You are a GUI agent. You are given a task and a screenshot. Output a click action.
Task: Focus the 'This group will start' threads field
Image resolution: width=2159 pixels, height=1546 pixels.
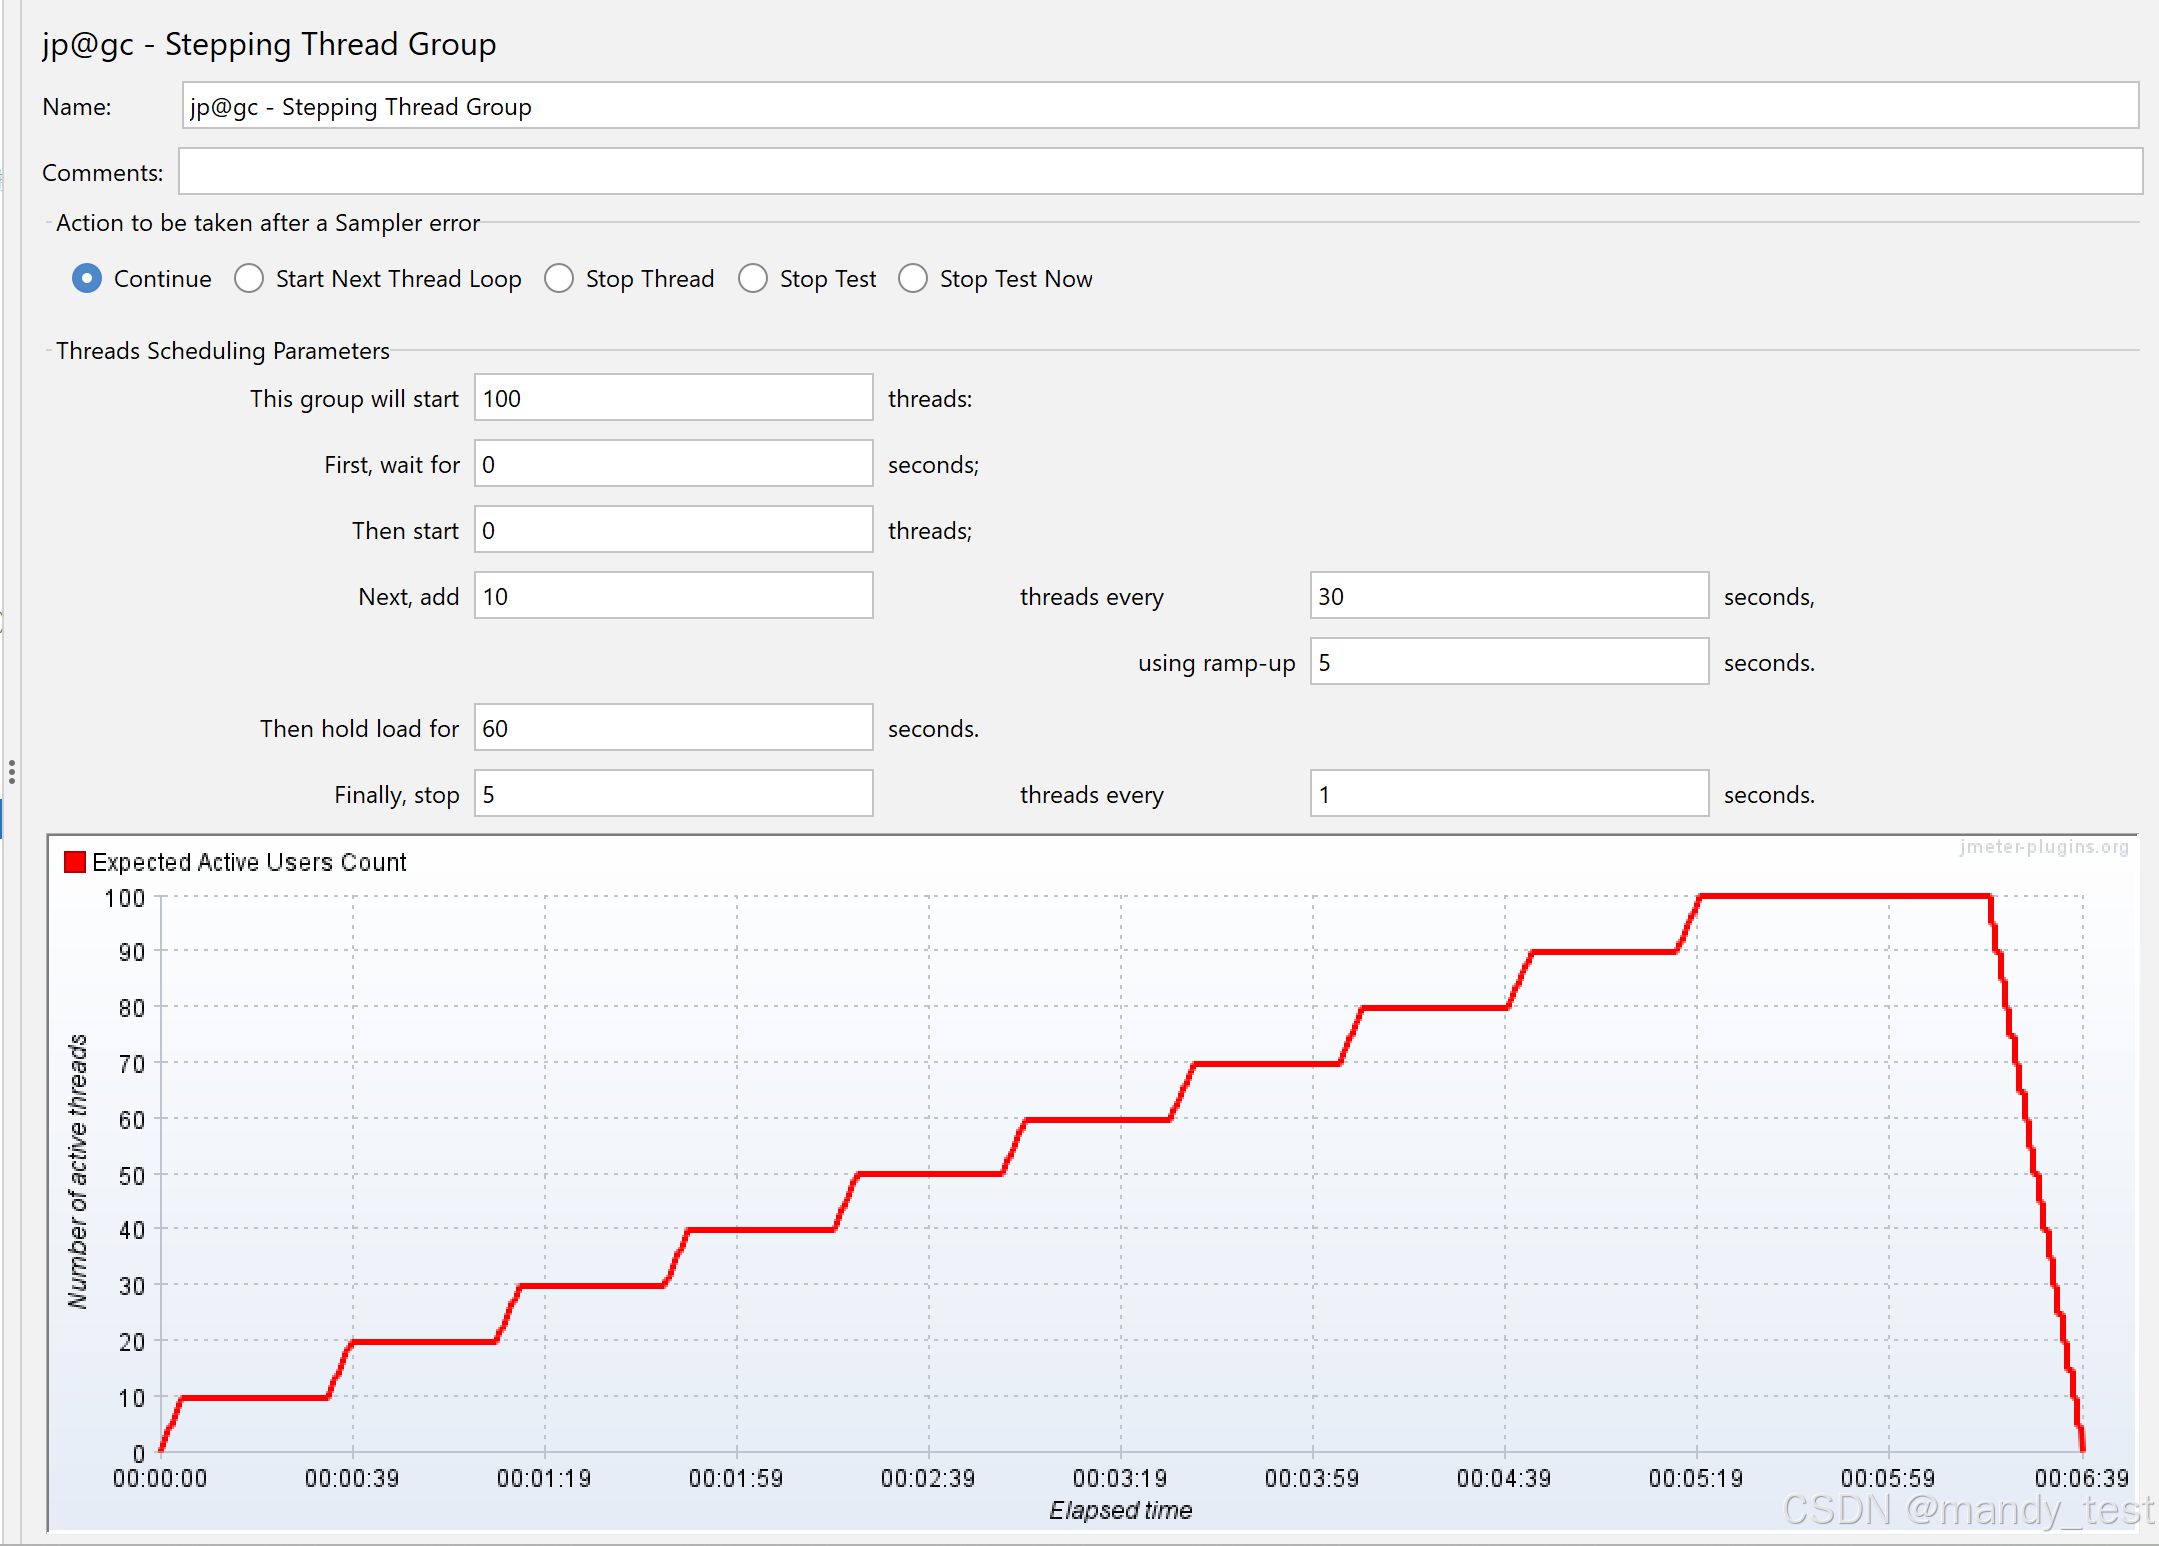tap(673, 398)
